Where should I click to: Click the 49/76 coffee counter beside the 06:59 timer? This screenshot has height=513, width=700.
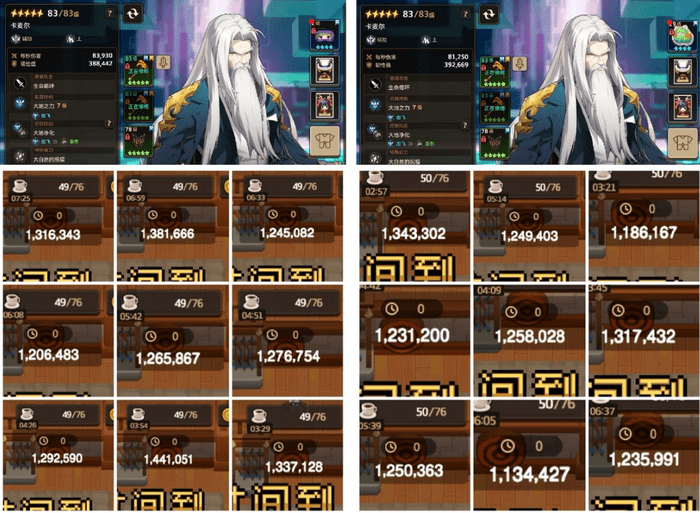point(185,187)
